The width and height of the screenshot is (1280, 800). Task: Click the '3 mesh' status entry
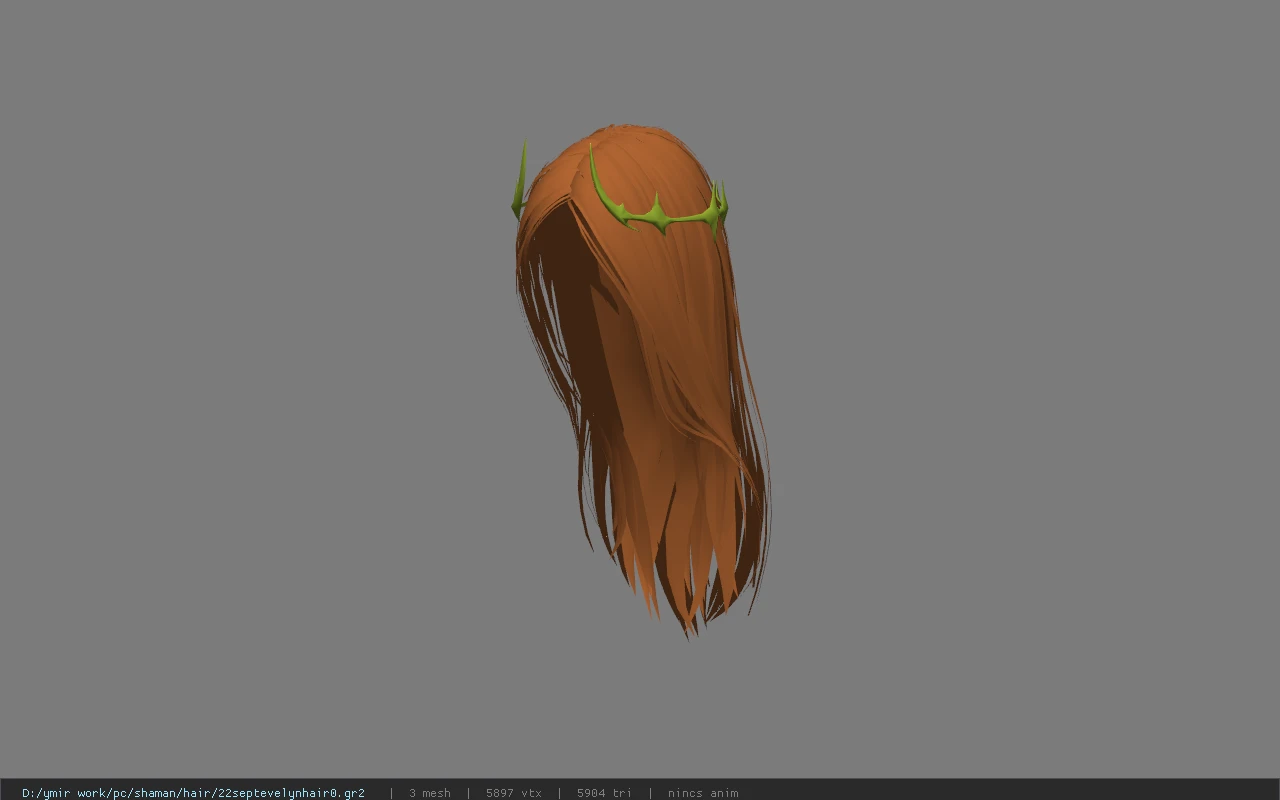coord(430,793)
